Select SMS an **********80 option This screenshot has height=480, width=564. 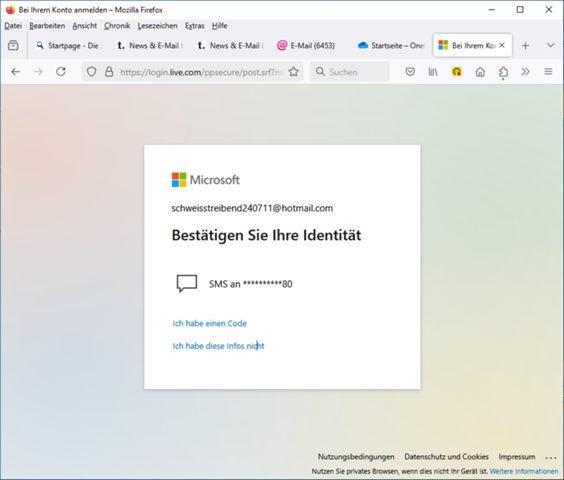[x=282, y=284]
